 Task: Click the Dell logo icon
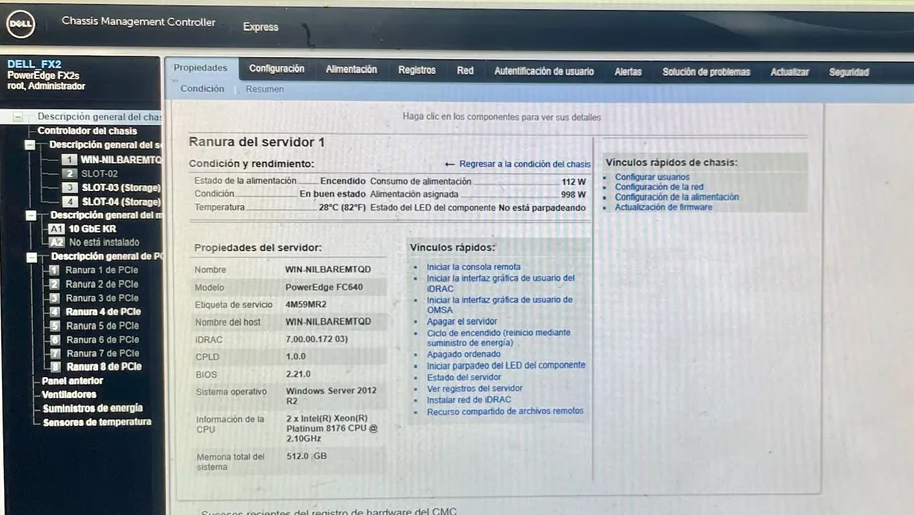(20, 25)
